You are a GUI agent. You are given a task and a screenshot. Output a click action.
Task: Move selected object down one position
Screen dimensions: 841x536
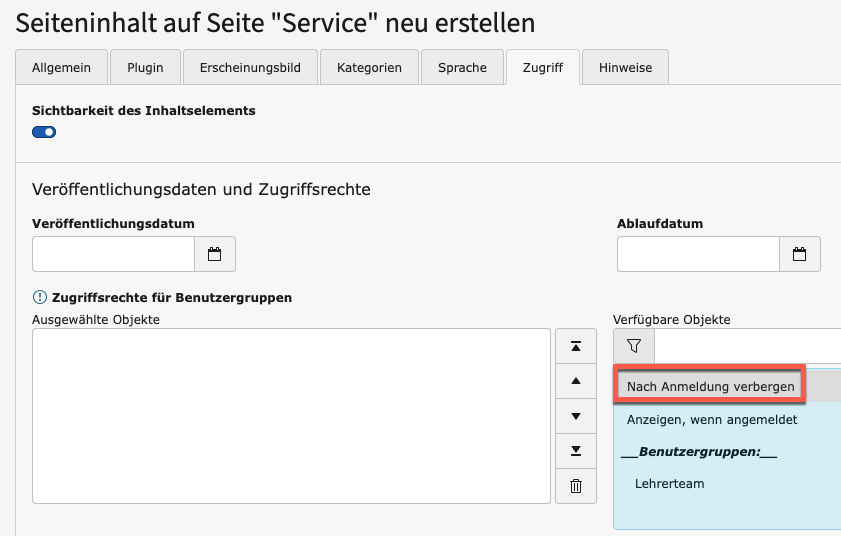coord(576,416)
